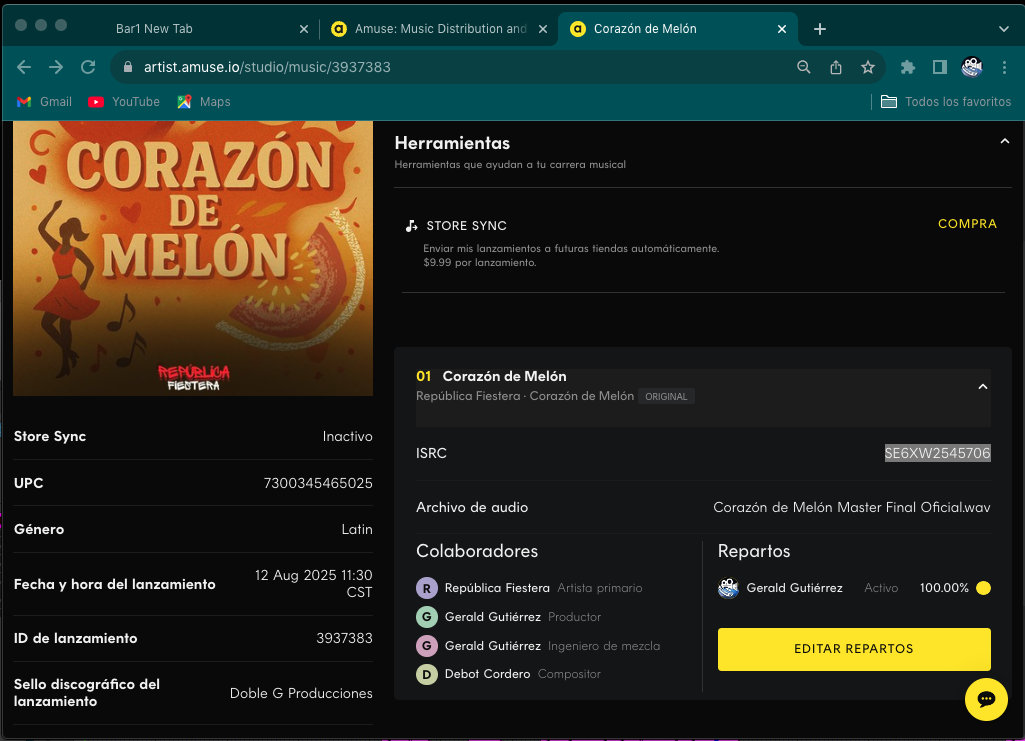Open the Chrome profile avatar
The height and width of the screenshot is (741, 1025).
tap(972, 67)
